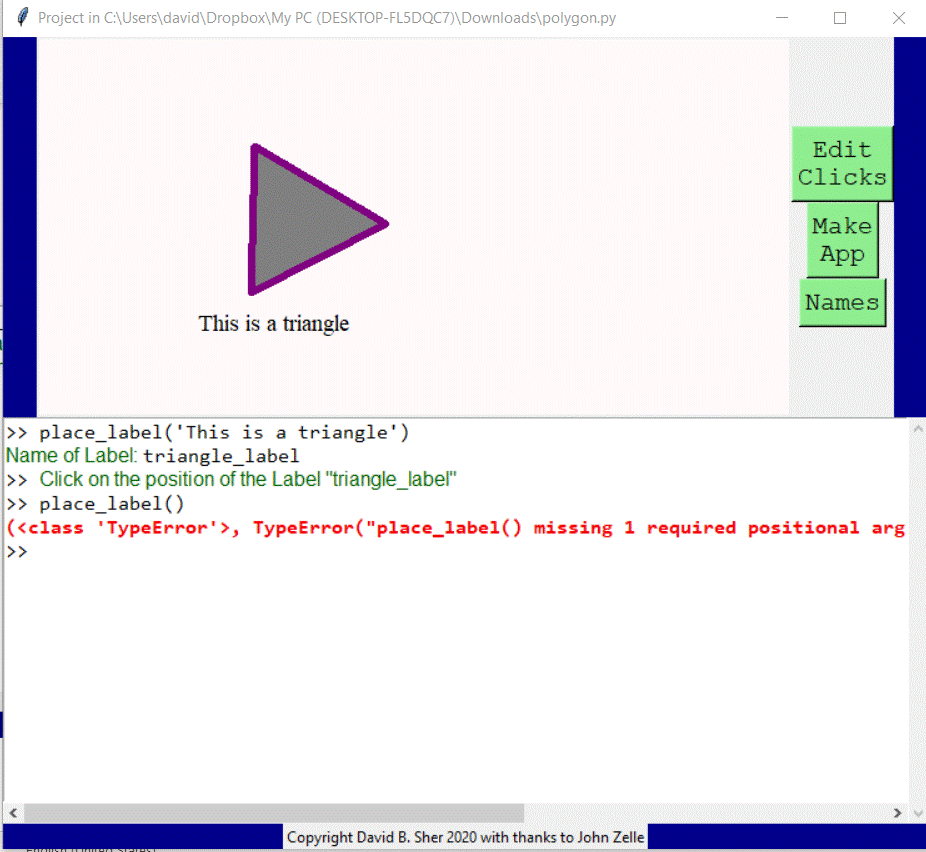Click the red TypeError message line
The height and width of the screenshot is (852, 926).
pyautogui.click(x=455, y=528)
